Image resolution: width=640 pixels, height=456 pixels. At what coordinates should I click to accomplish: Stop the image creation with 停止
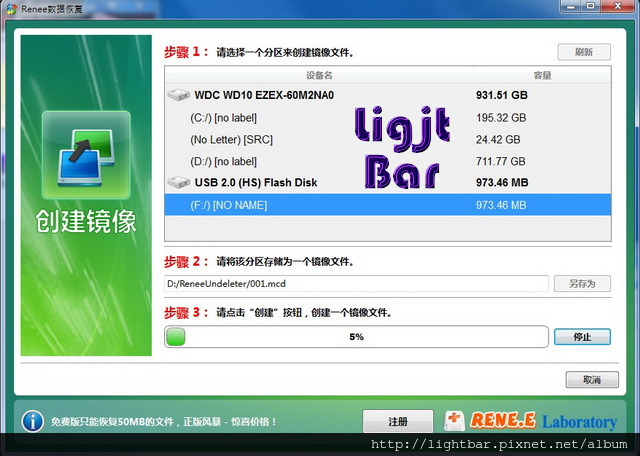(582, 337)
